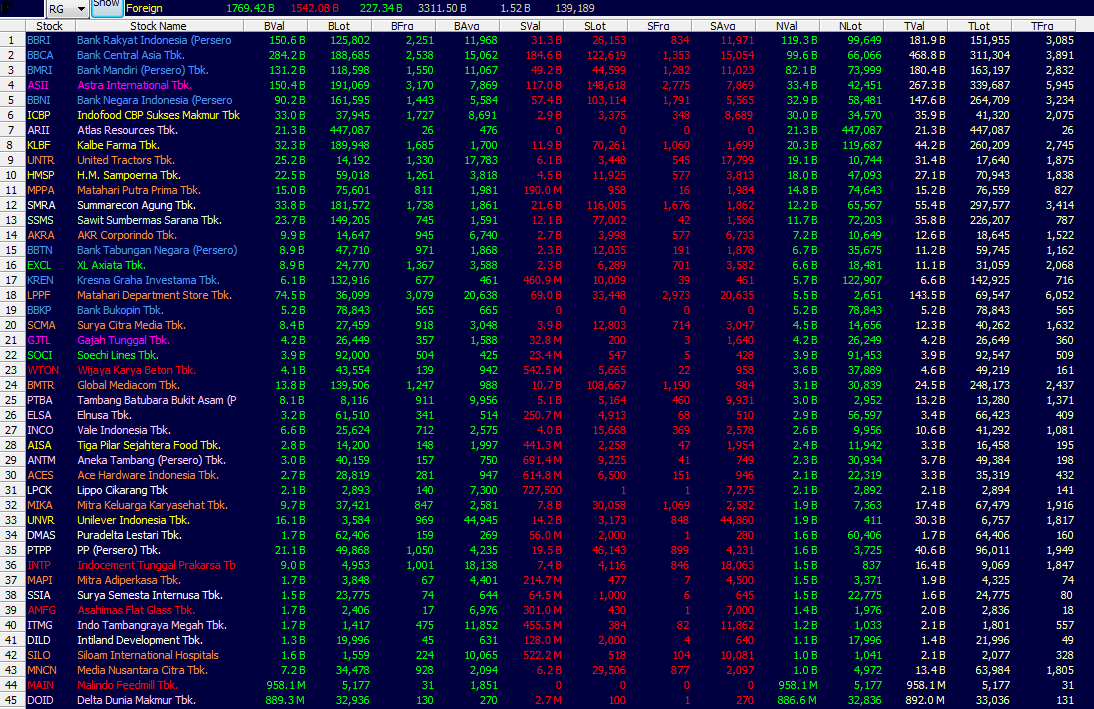Sort by the TVal column header

(915, 26)
